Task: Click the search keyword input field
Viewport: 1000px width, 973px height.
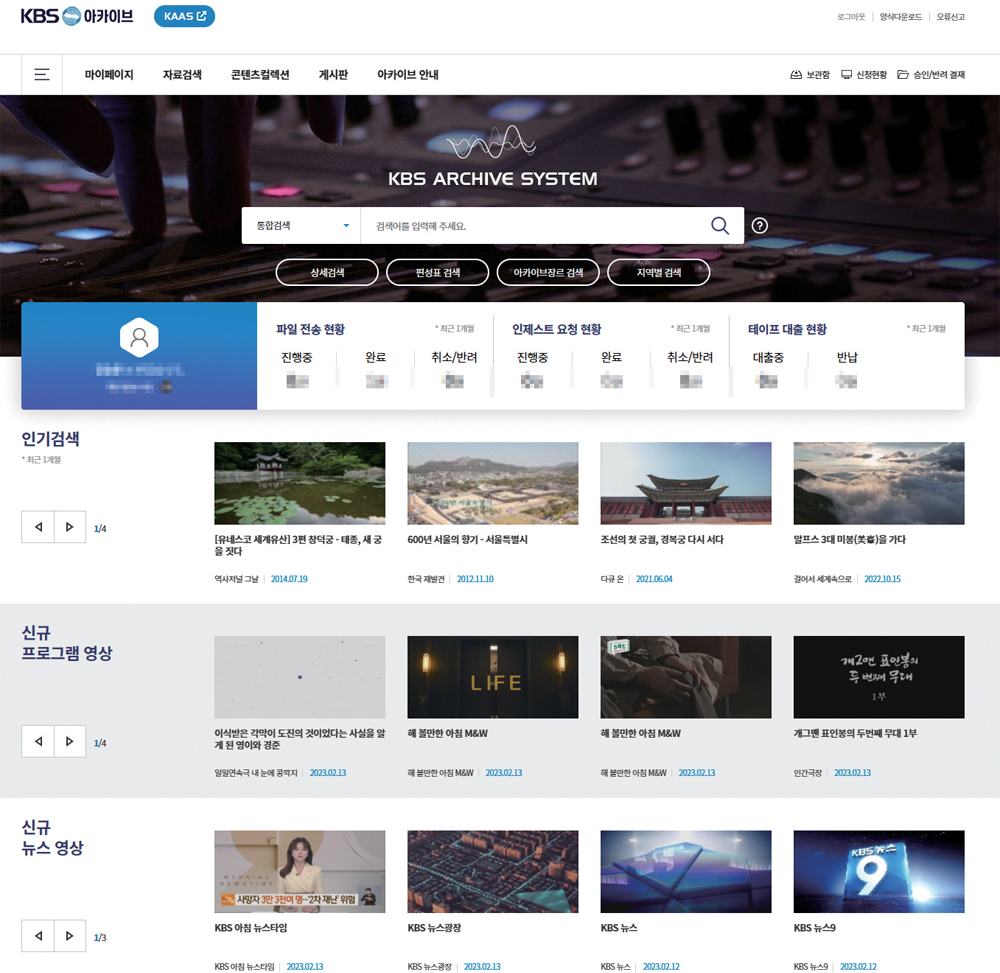Action: [x=536, y=225]
